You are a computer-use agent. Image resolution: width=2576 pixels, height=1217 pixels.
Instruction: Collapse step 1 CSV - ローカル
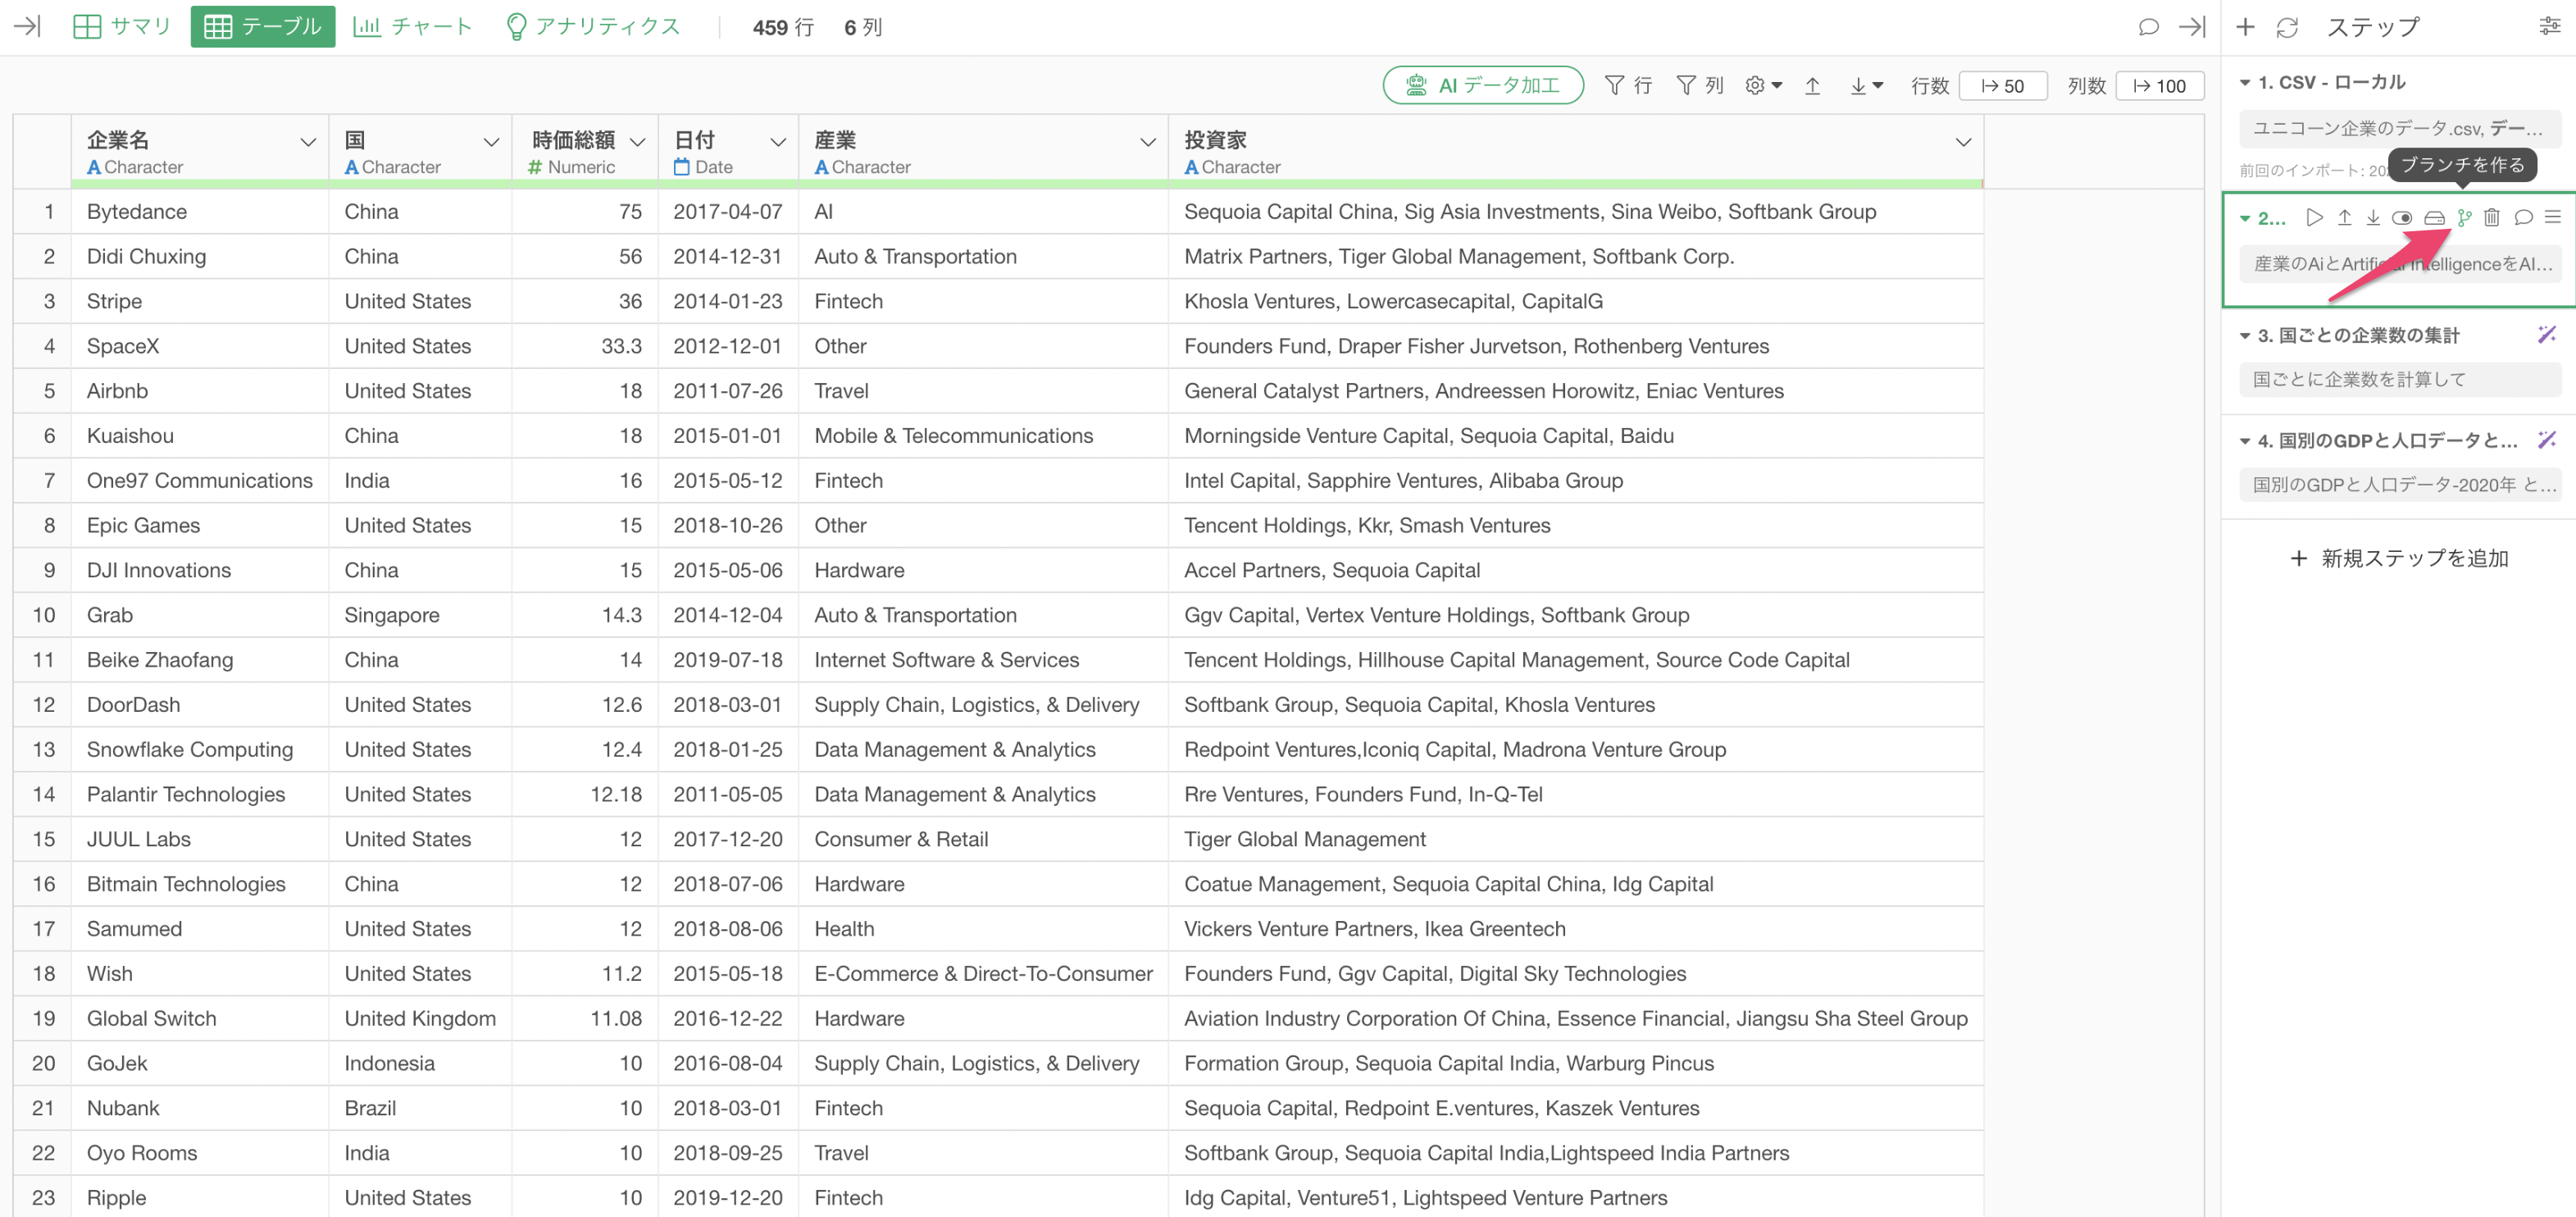2245,83
